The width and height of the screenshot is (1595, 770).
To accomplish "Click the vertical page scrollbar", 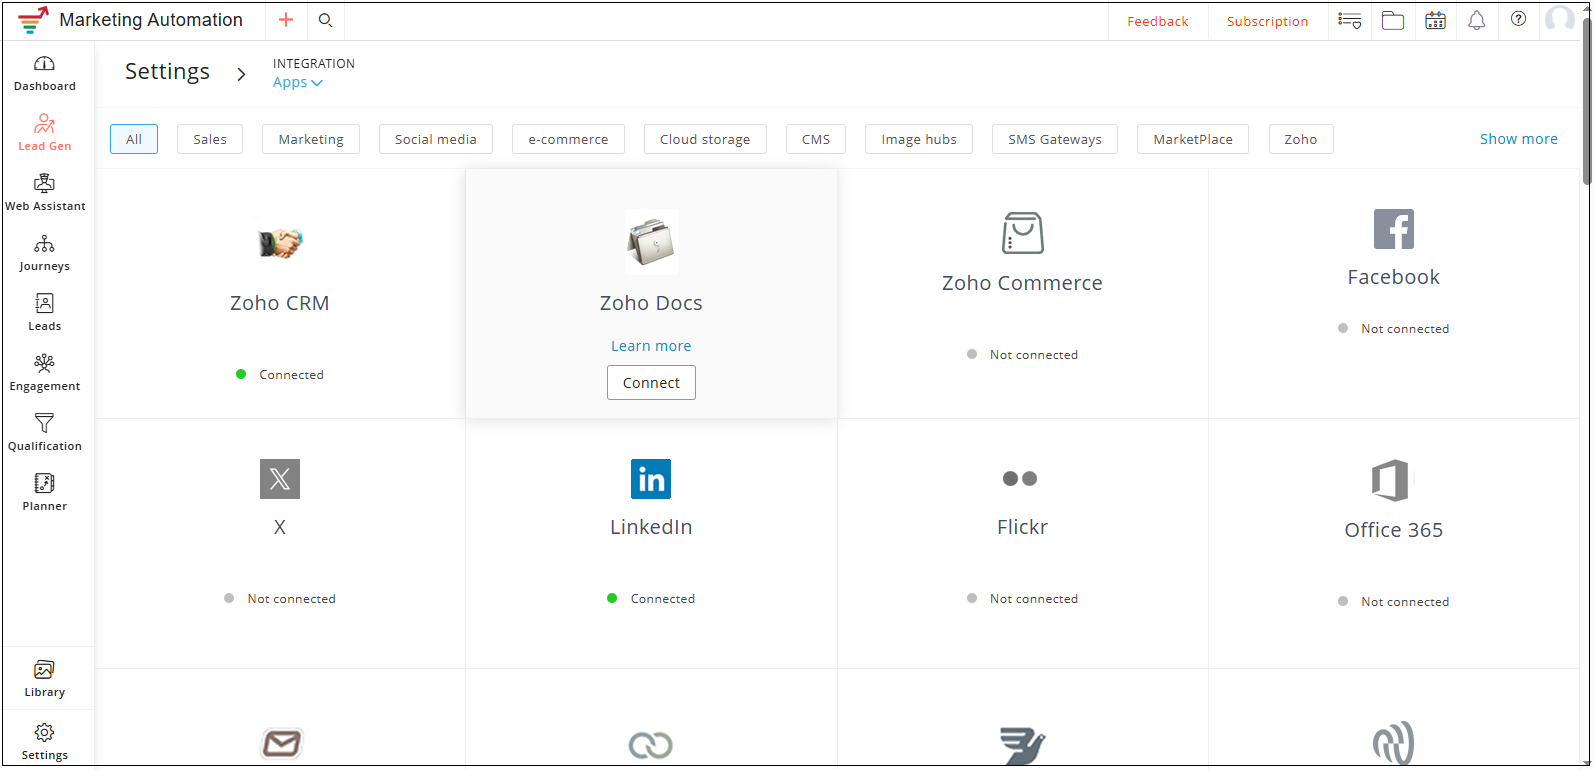I will [x=1586, y=100].
